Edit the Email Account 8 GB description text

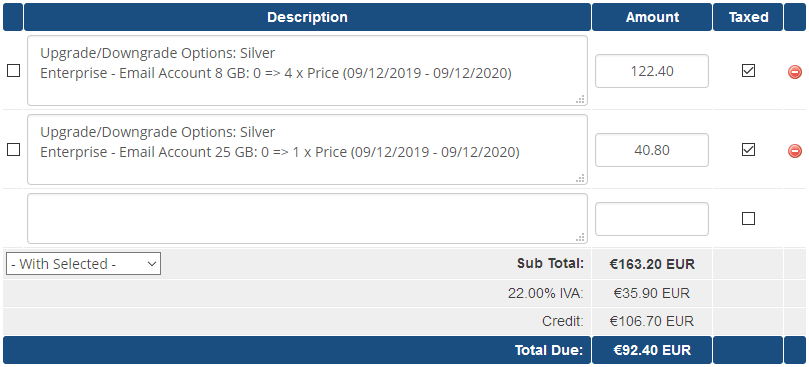pyautogui.click(x=308, y=71)
